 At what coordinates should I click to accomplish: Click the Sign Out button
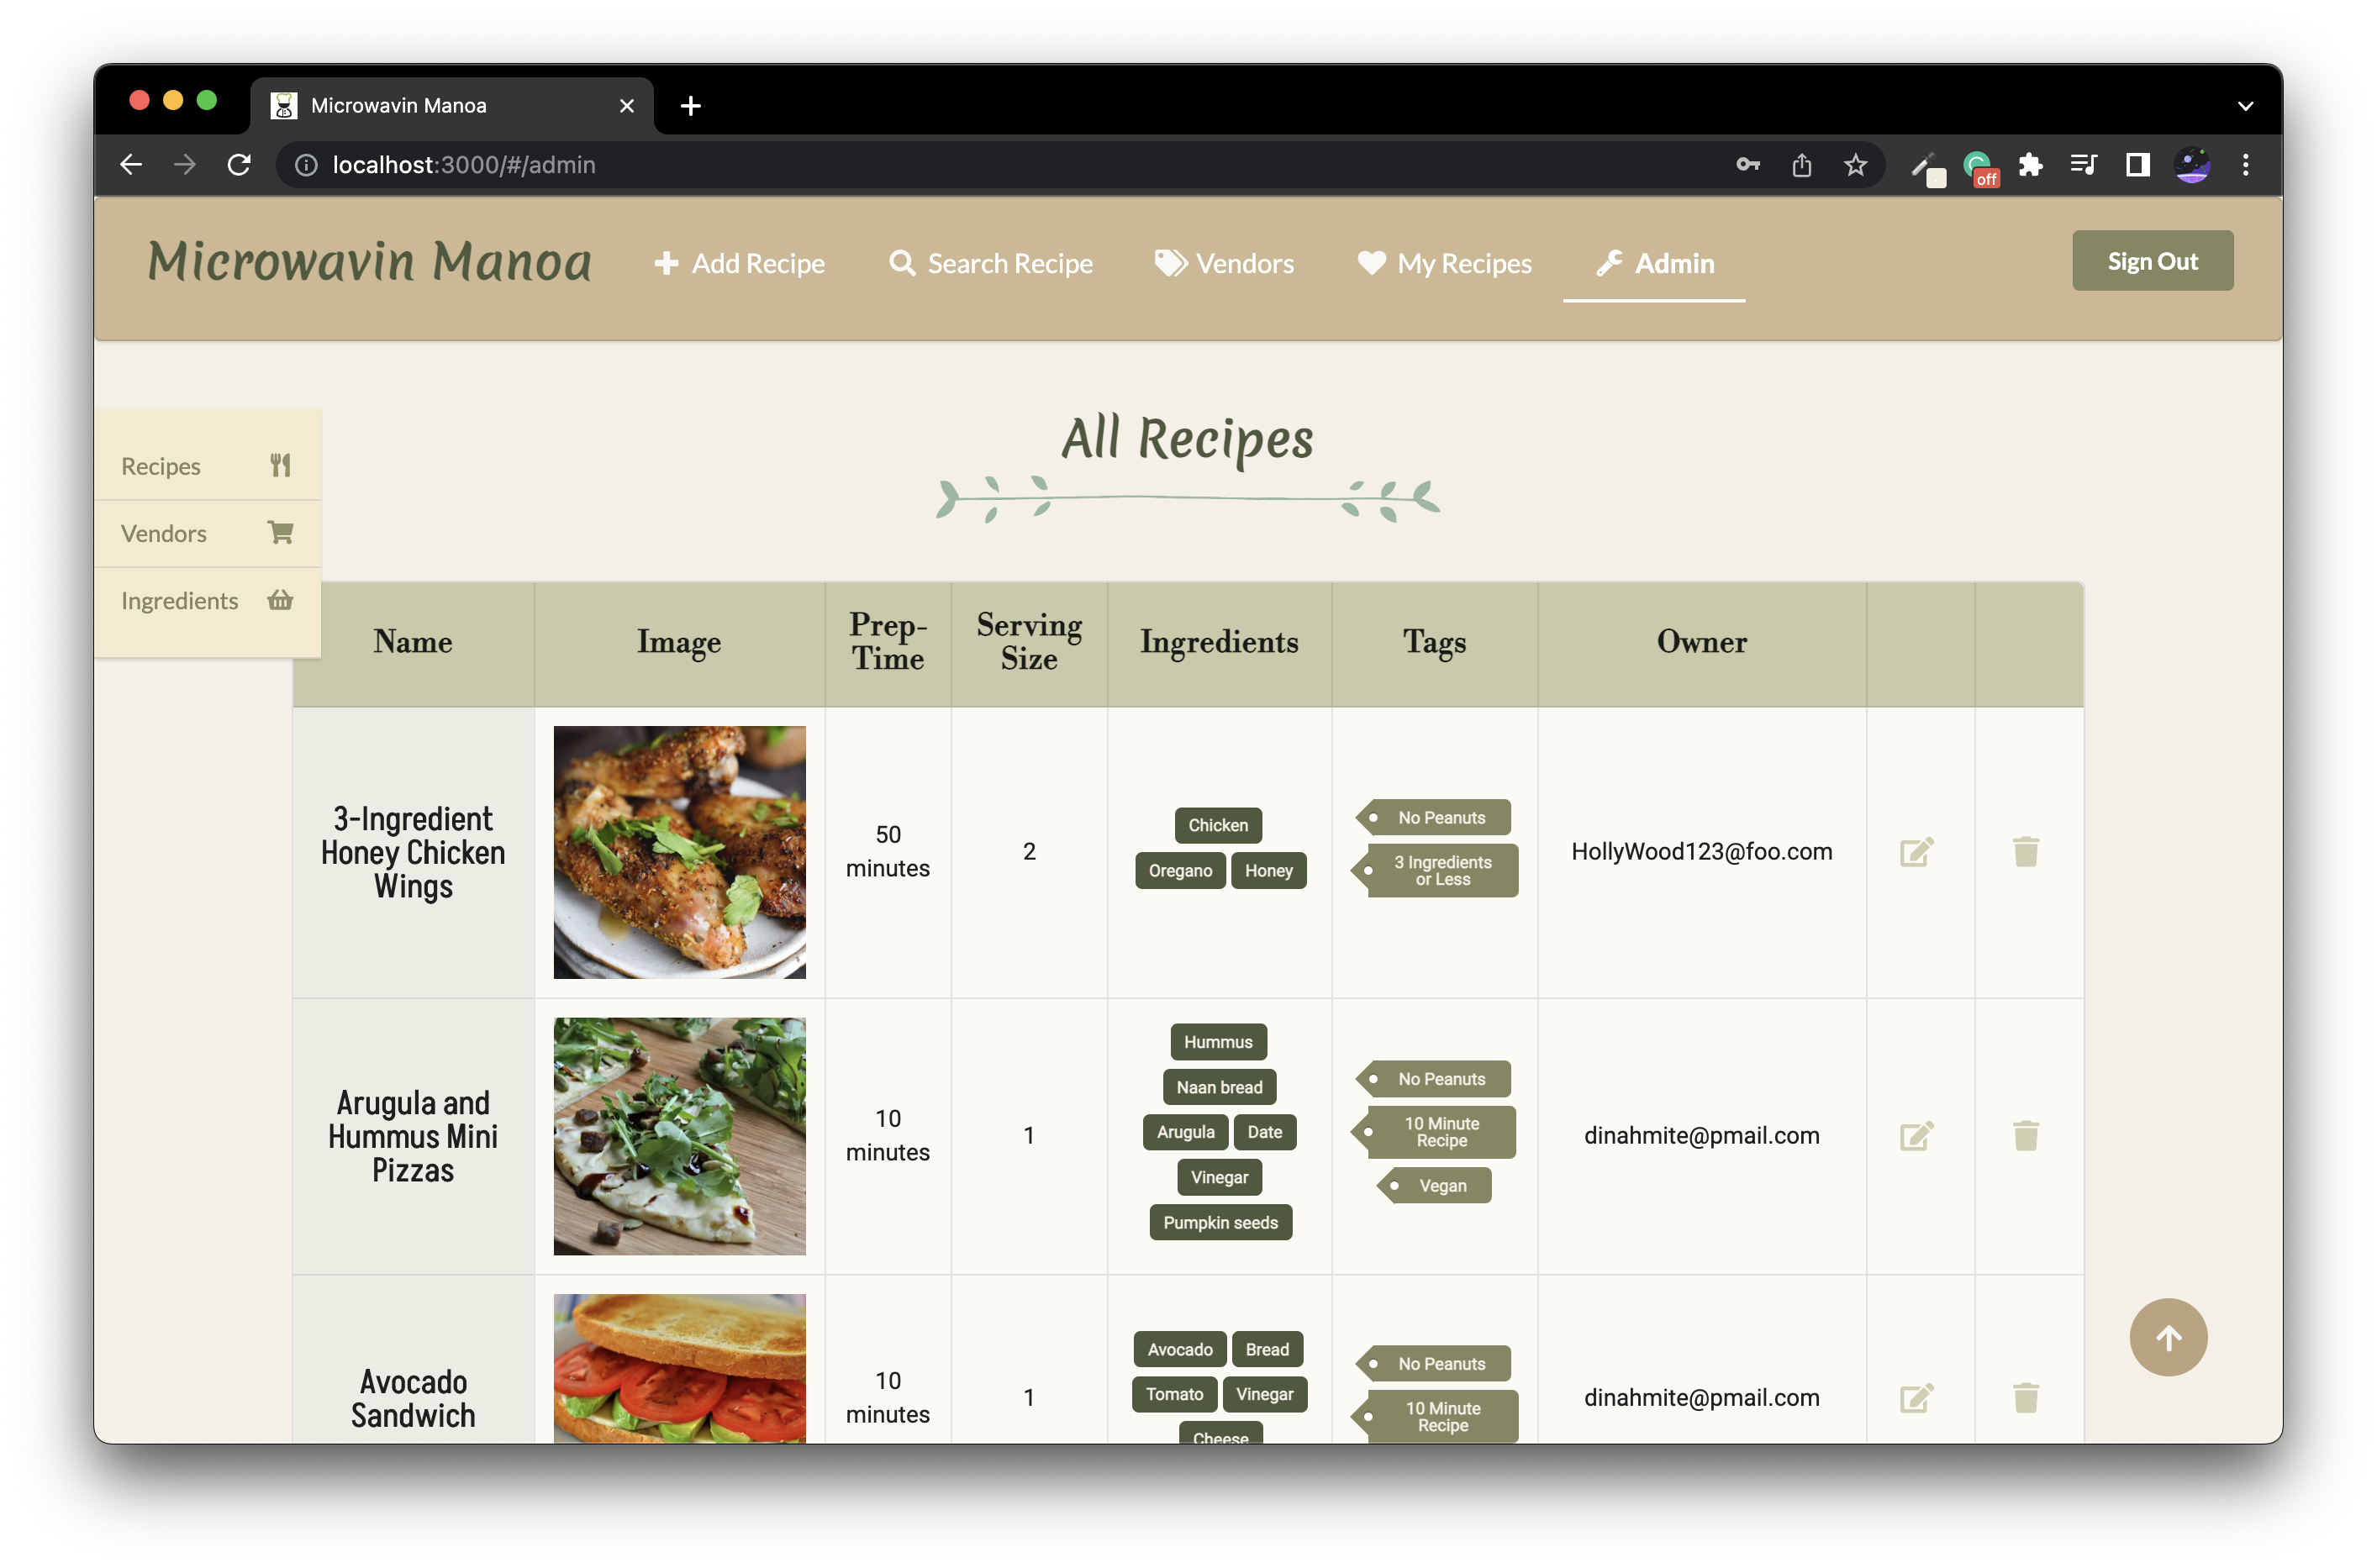pyautogui.click(x=2151, y=261)
